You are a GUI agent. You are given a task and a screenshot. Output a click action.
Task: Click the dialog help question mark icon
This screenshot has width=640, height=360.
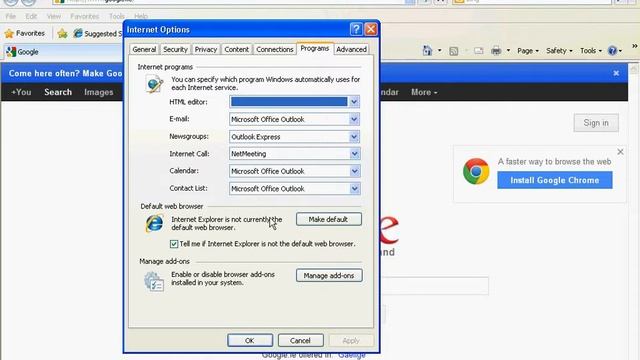tap(356, 29)
